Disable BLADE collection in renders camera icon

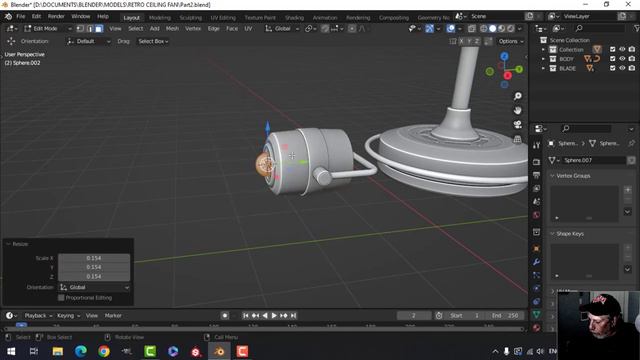point(632,68)
